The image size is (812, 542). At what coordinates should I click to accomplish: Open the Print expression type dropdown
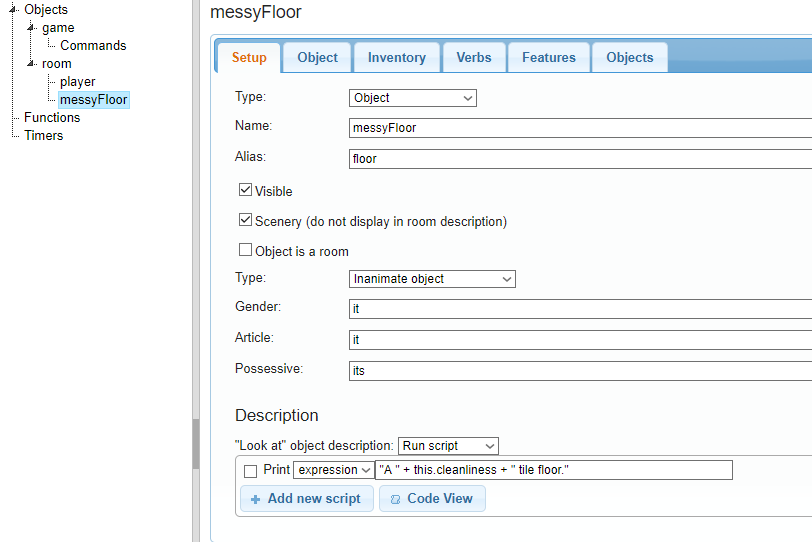coord(333,470)
